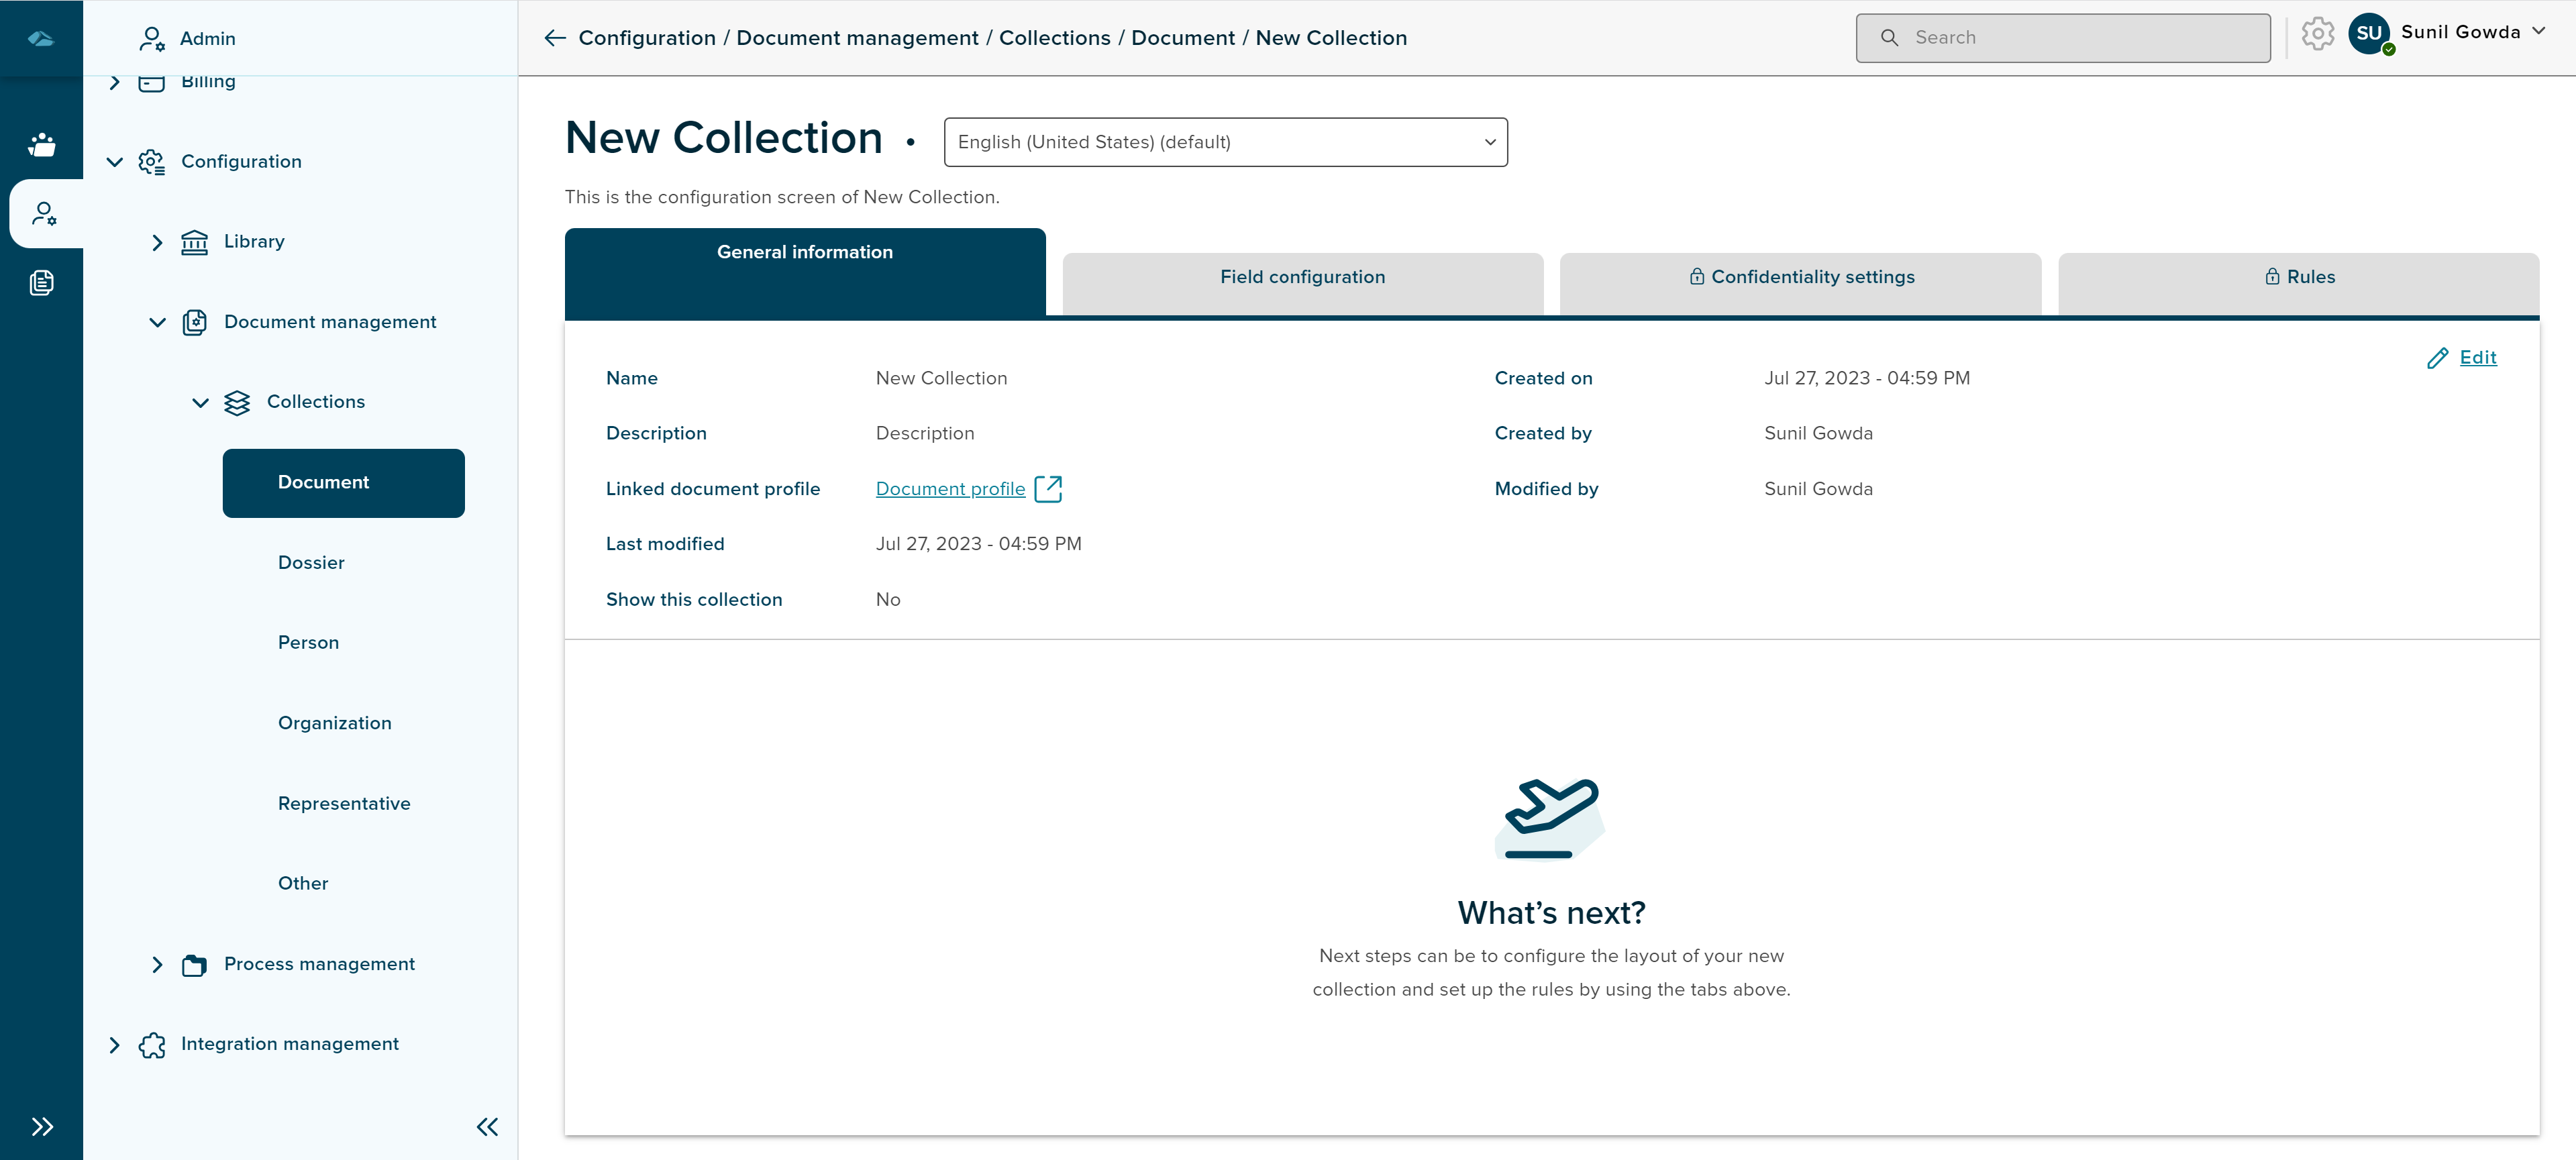Image resolution: width=2576 pixels, height=1160 pixels.
Task: Open settings gear icon in header
Action: click(2317, 34)
